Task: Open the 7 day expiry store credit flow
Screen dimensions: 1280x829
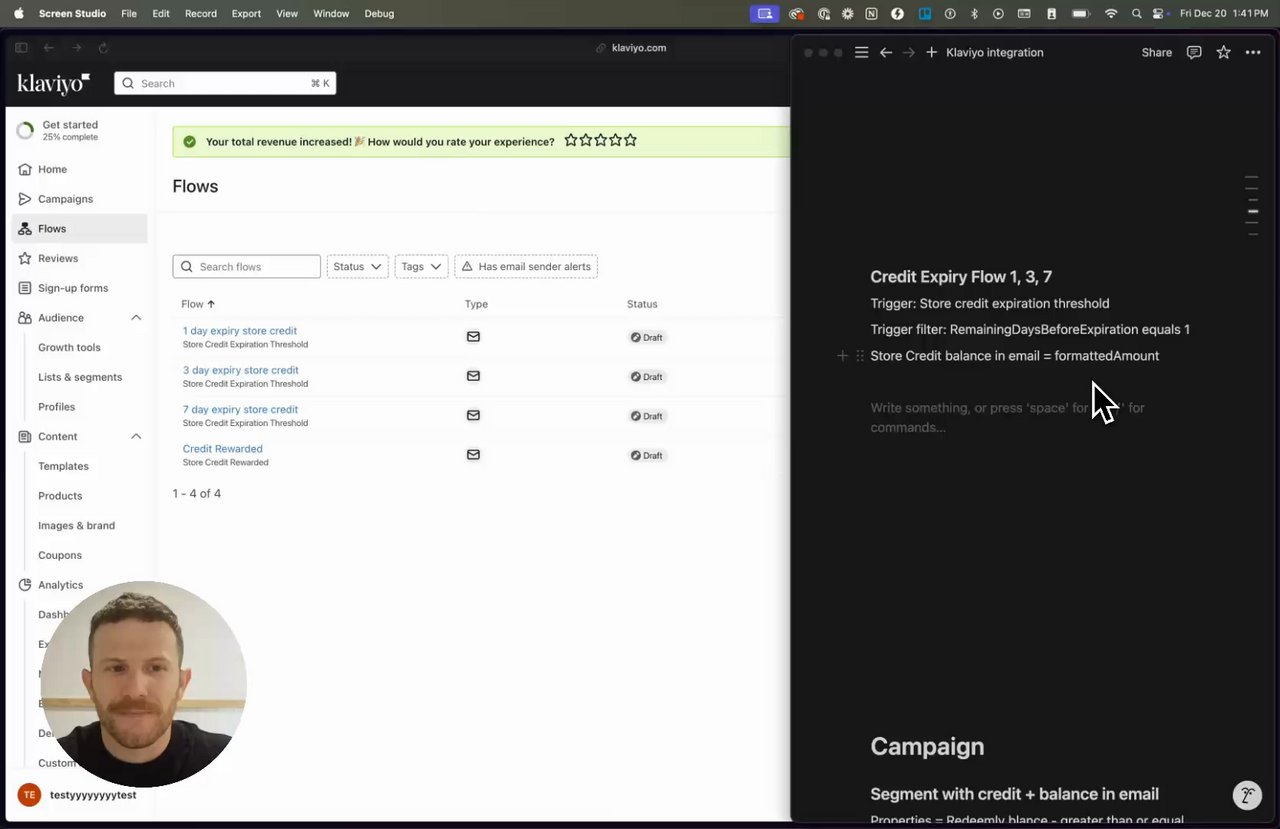Action: [x=240, y=409]
